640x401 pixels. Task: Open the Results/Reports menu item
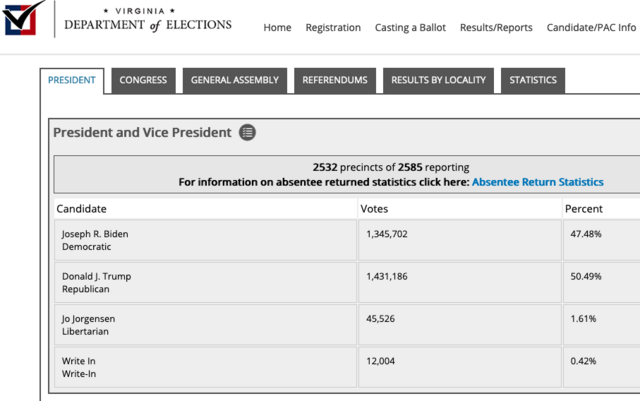point(496,27)
